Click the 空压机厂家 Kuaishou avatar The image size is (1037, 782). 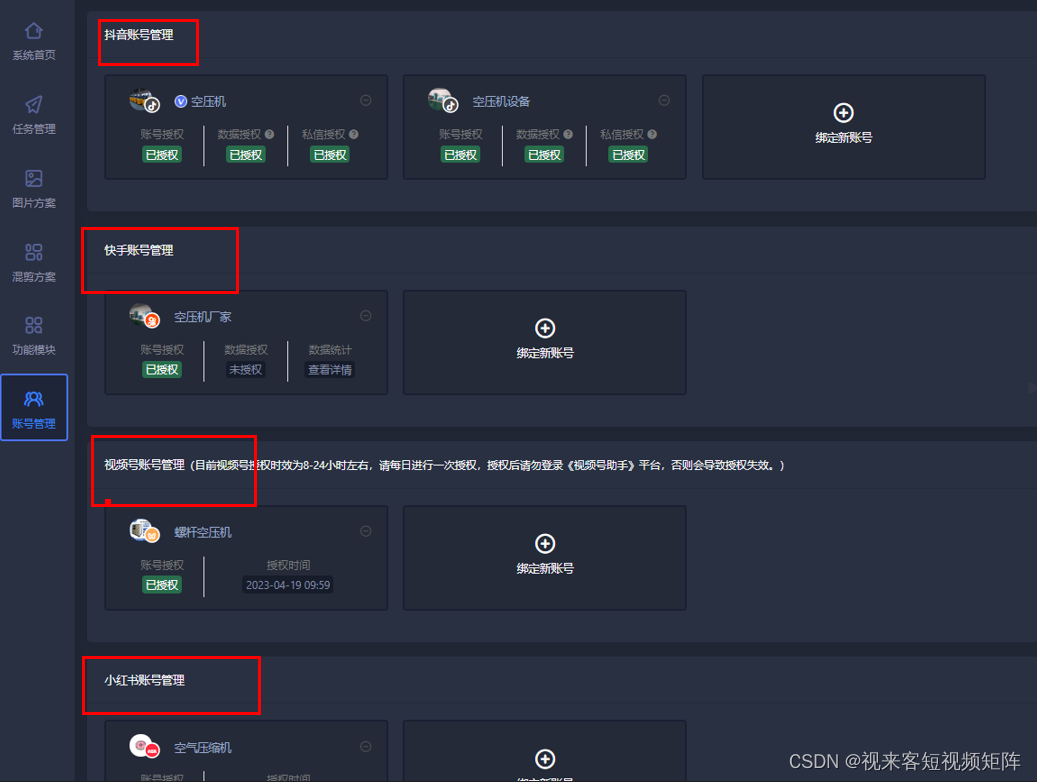pos(144,316)
